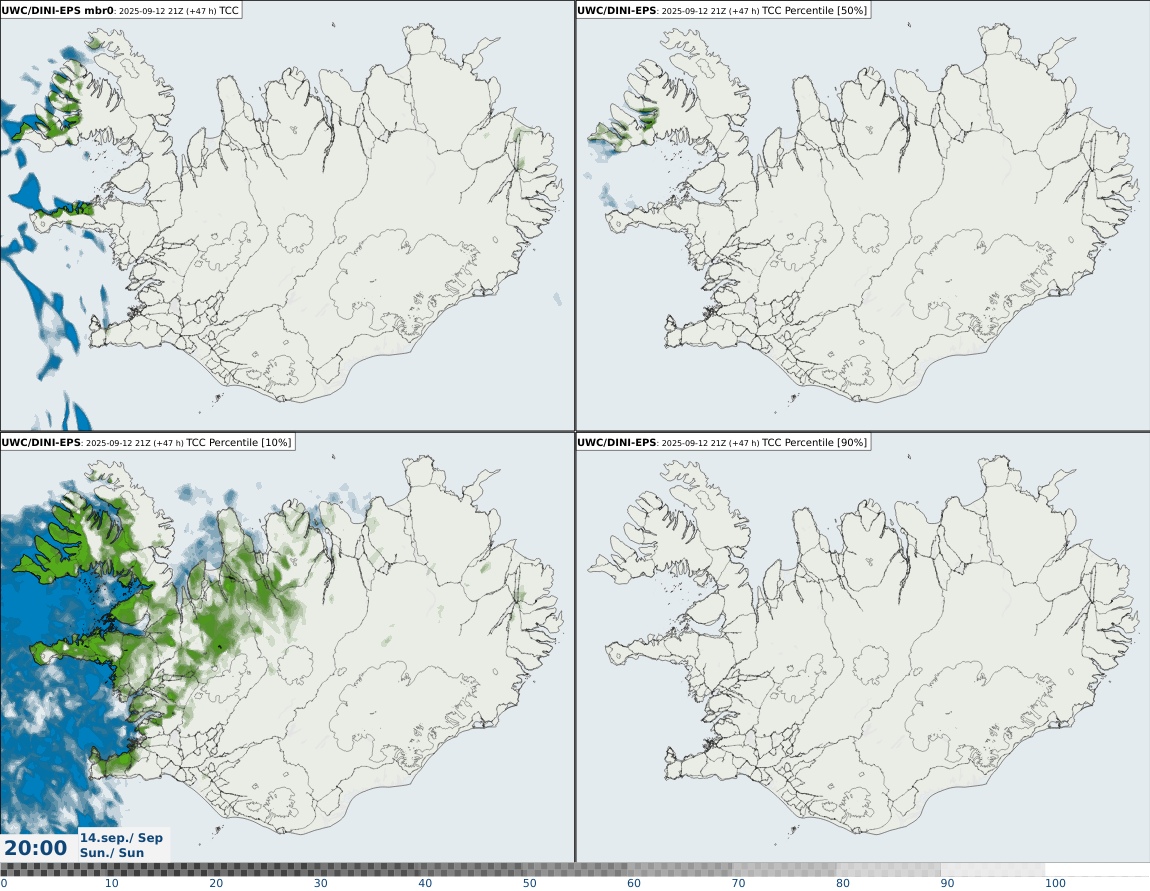Viewport: 1150px width, 891px height.
Task: Select the 50% percentile map panel
Action: pyautogui.click(x=862, y=216)
